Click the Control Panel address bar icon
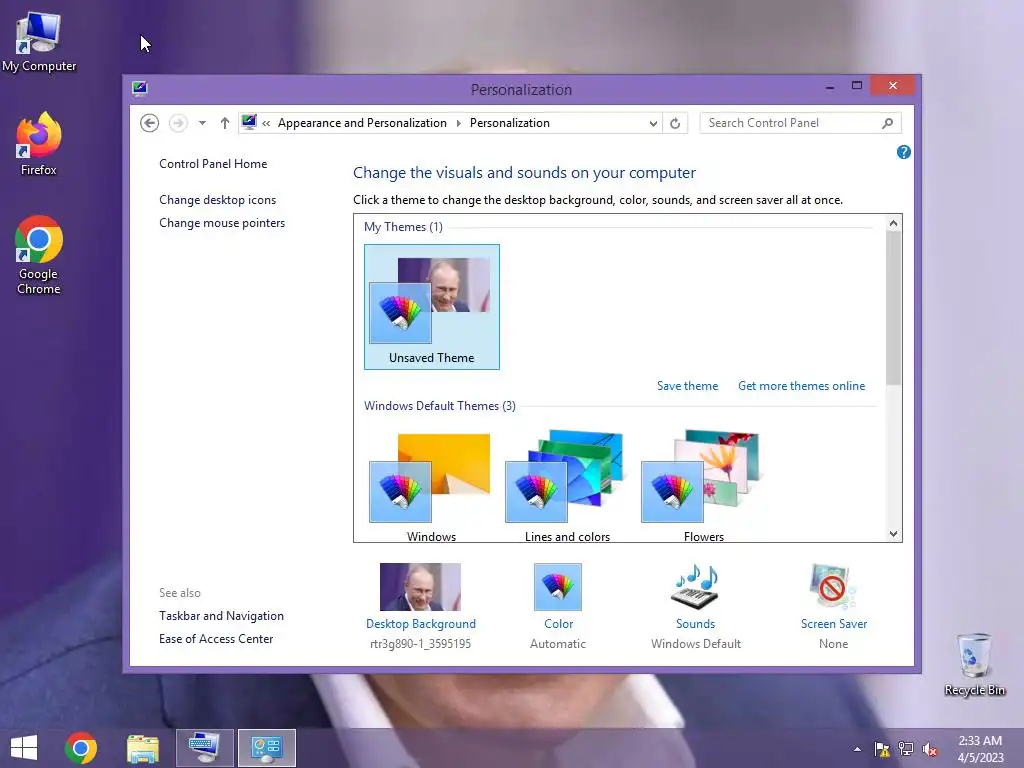Screen dimensions: 1024x768 pyautogui.click(x=249, y=122)
